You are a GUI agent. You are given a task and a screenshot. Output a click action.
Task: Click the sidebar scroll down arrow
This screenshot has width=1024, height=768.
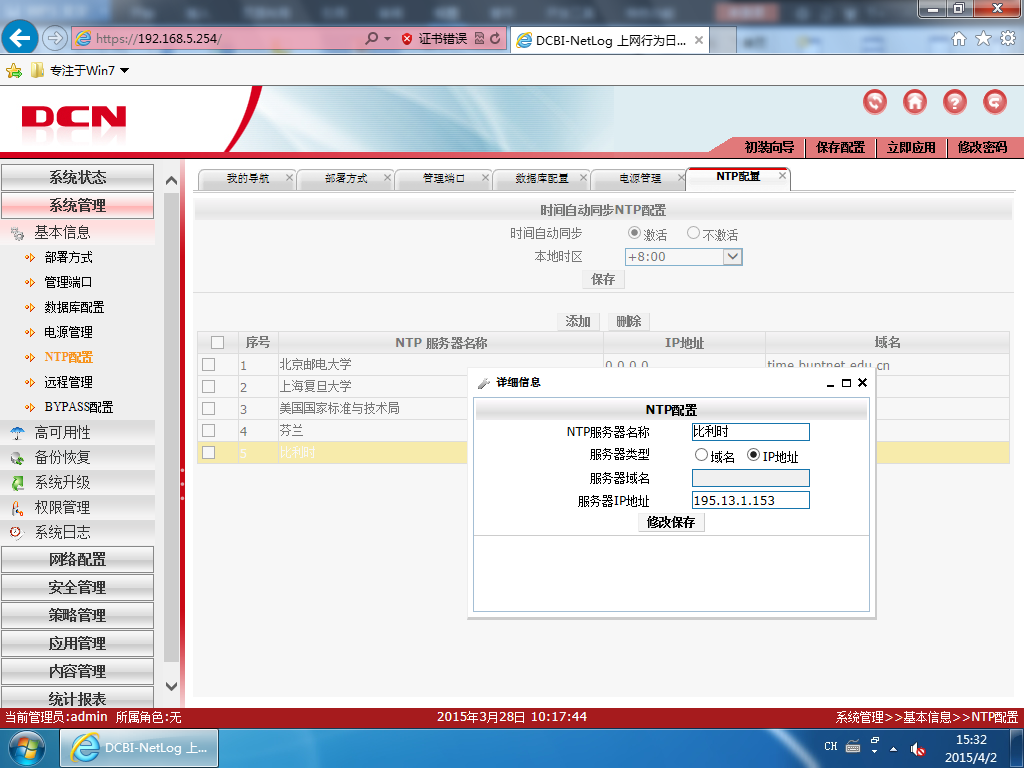point(171,686)
